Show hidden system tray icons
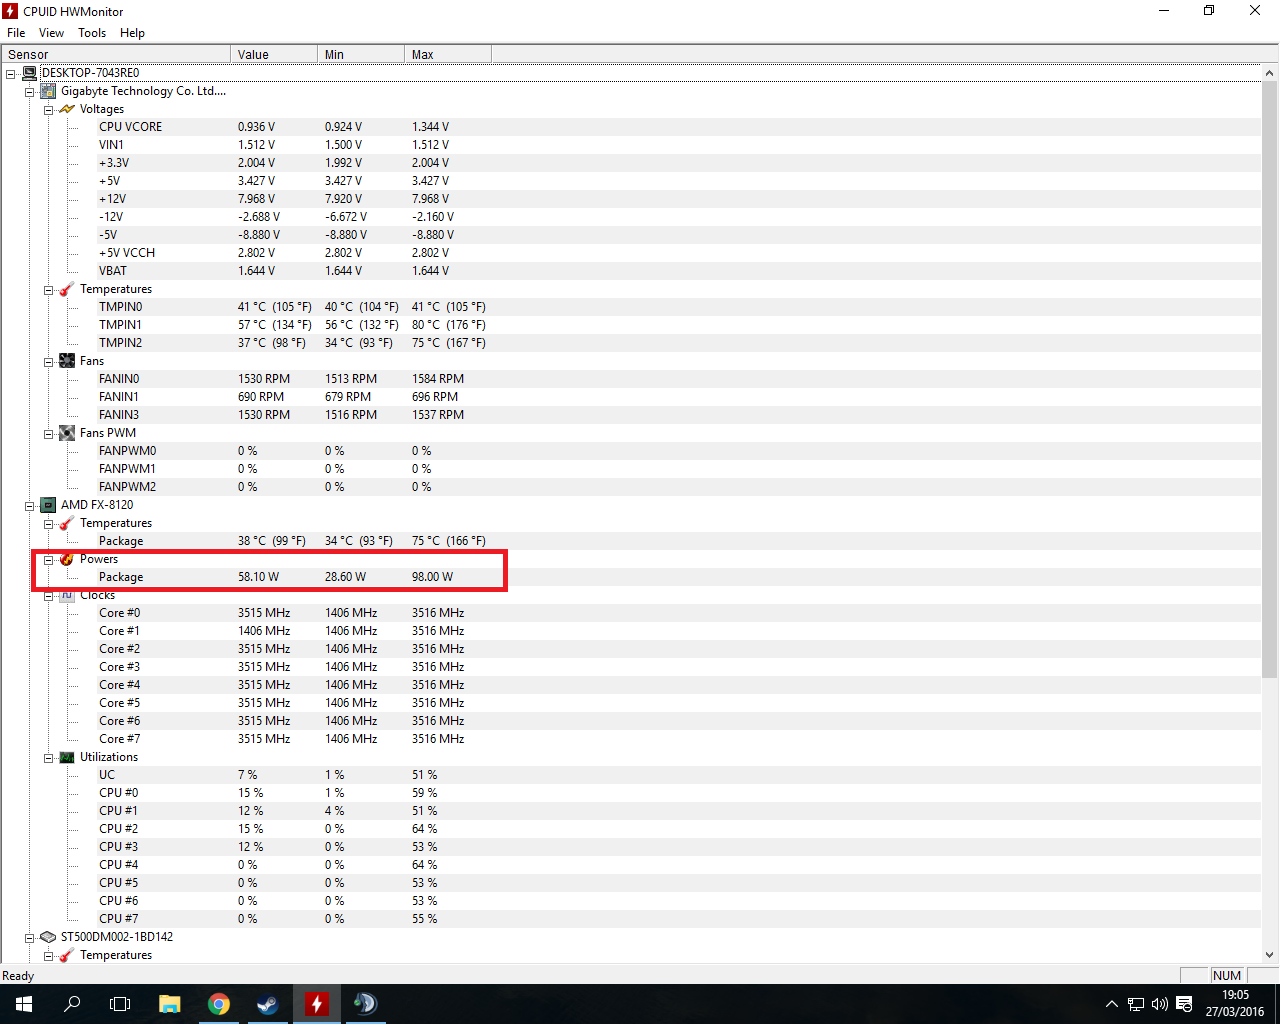This screenshot has height=1024, width=1280. pos(1112,1004)
